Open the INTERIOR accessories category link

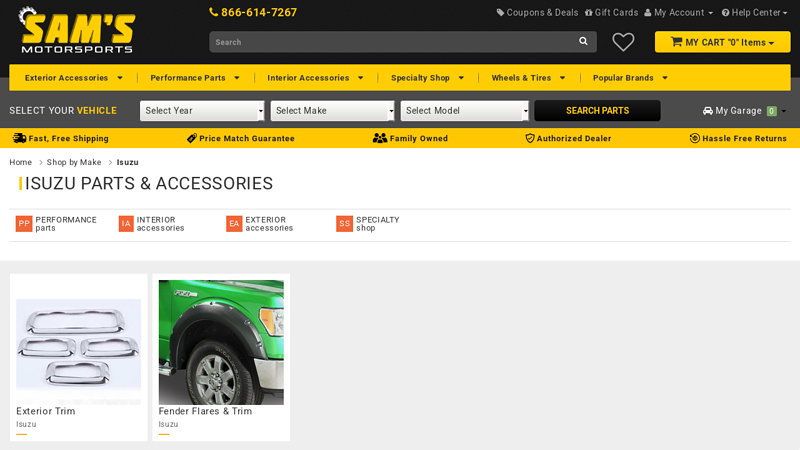tap(160, 223)
